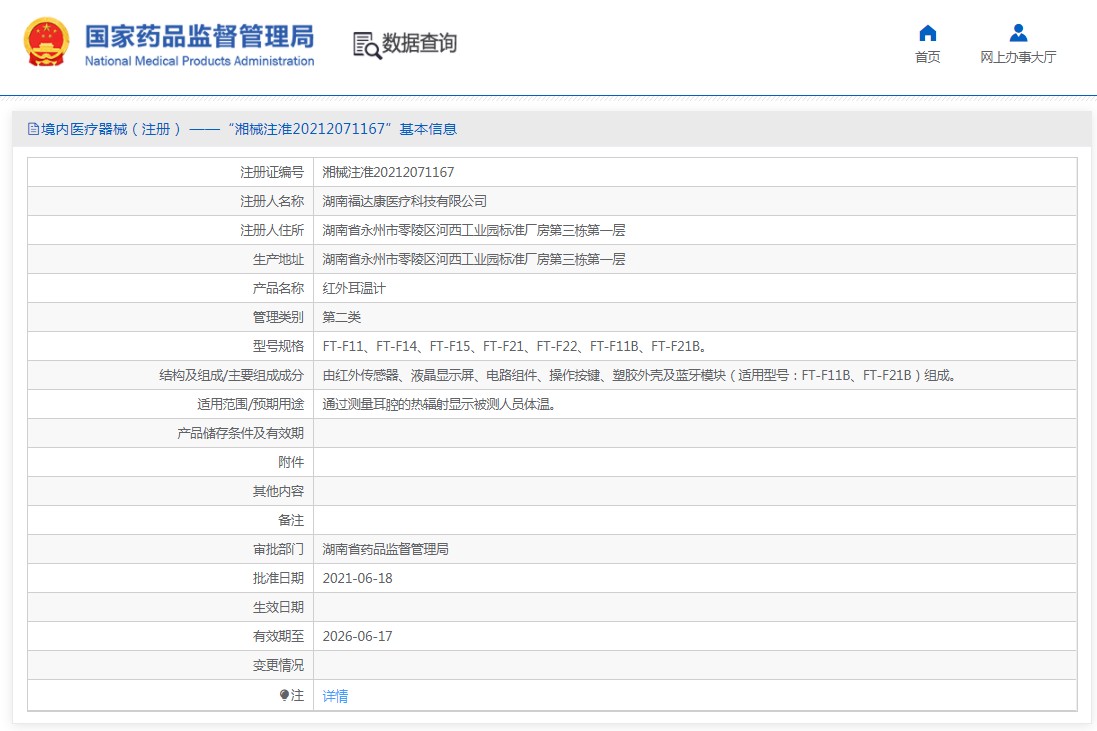The image size is (1097, 731).
Task: Click the 产品储存条件及有效期 label
Action: (x=241, y=434)
